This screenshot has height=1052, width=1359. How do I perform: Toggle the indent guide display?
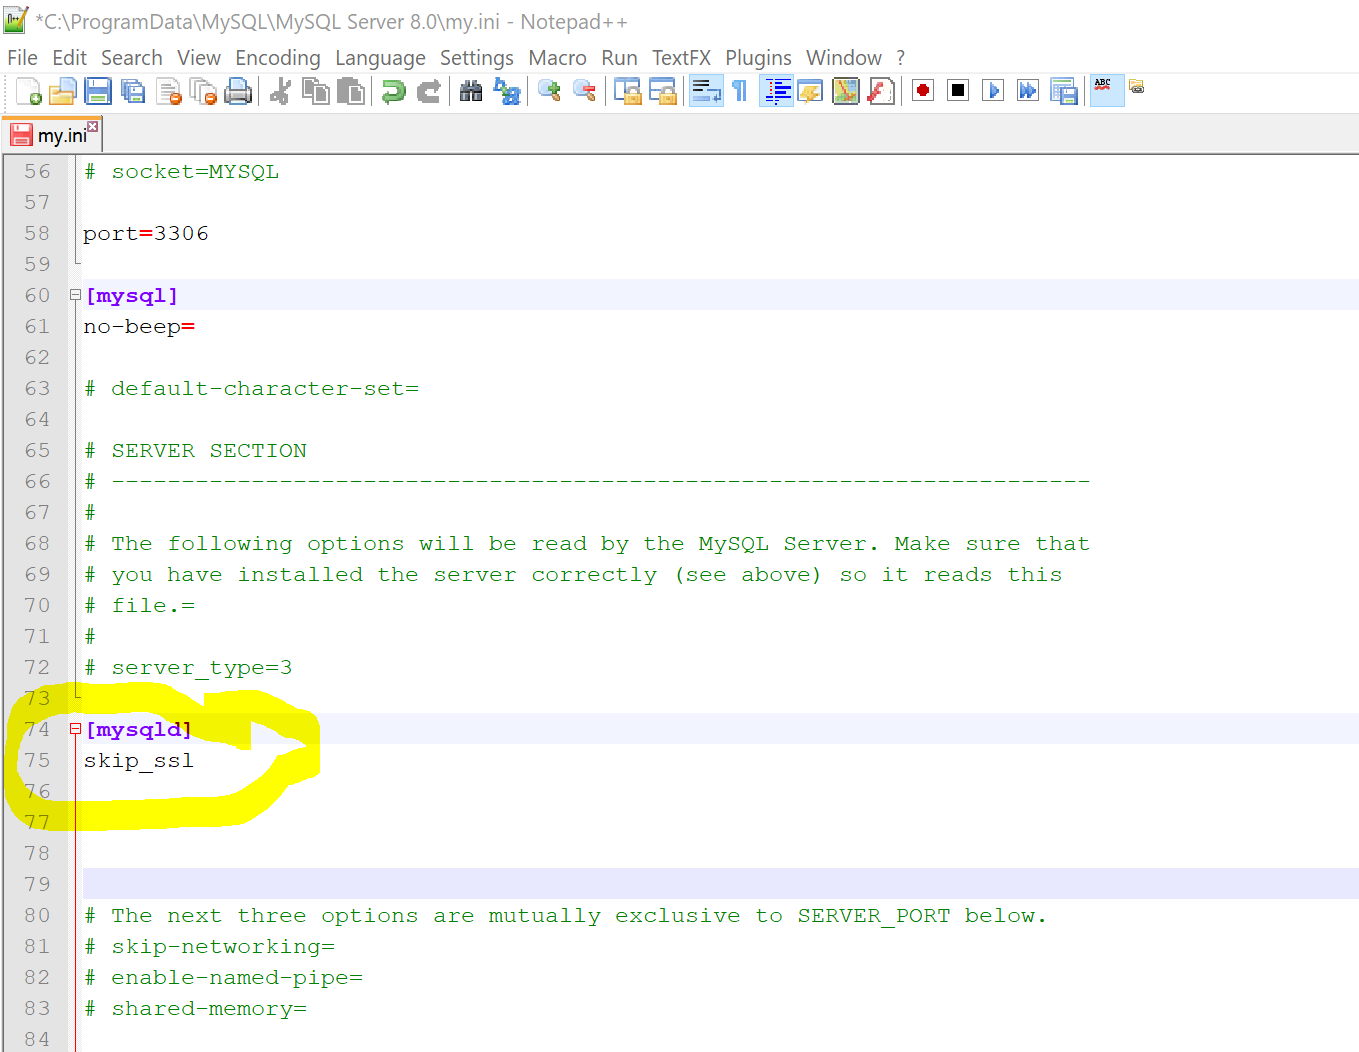(x=776, y=92)
